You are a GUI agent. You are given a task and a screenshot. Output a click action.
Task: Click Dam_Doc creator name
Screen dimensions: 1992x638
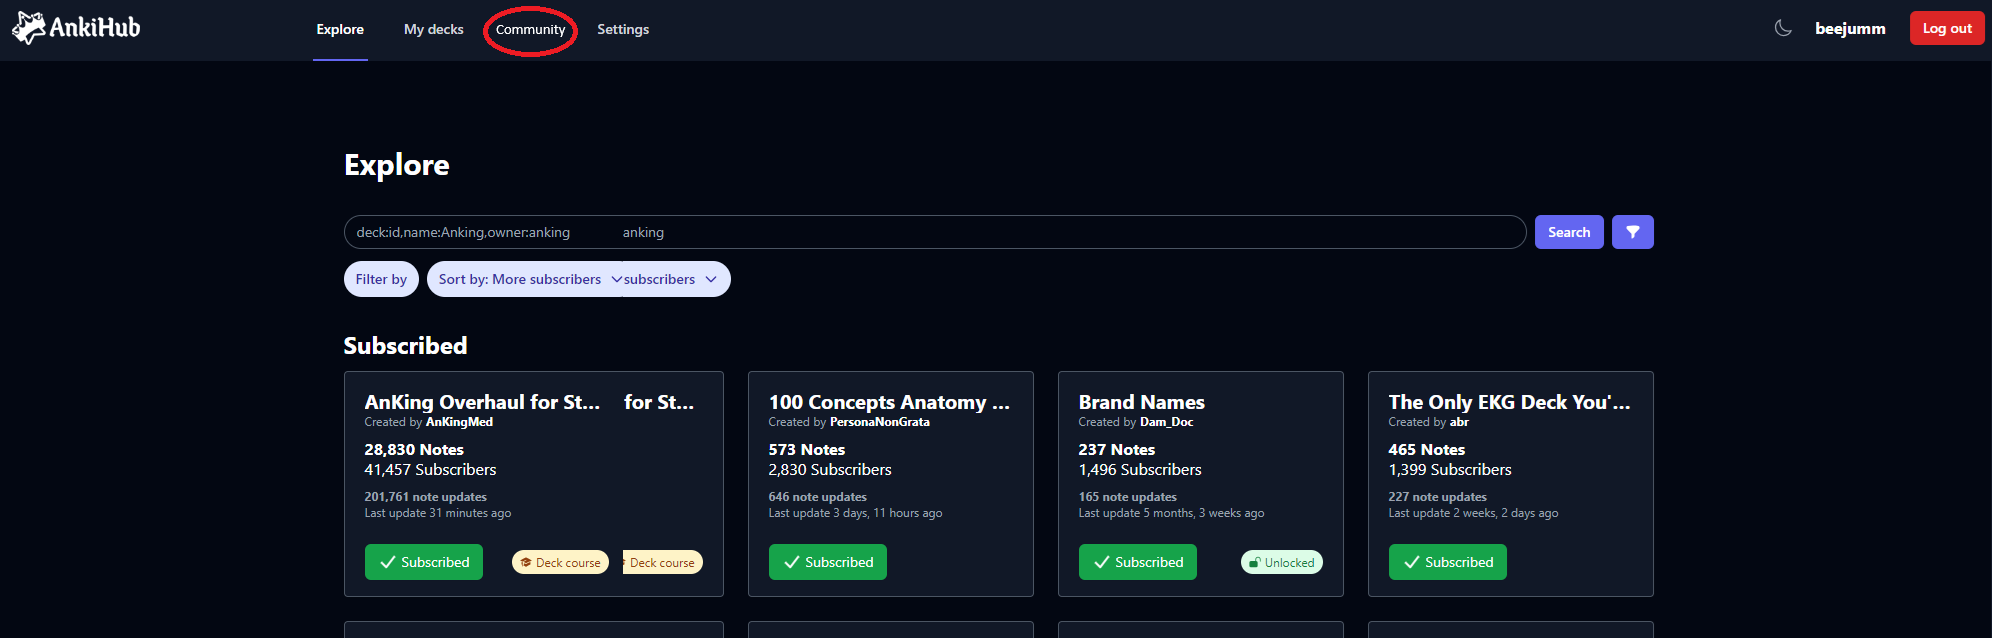point(1167,422)
